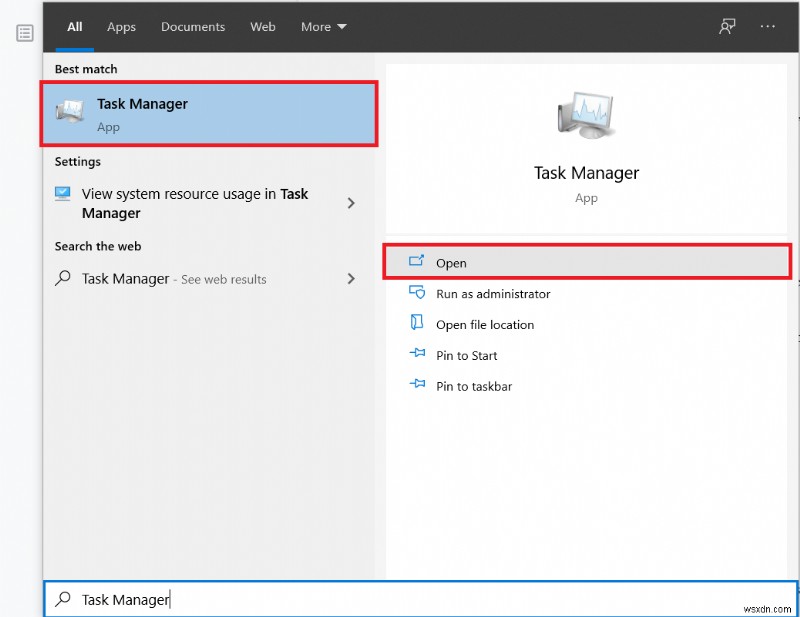
Task: Expand the web results chevron for Task Manager
Action: pos(351,279)
